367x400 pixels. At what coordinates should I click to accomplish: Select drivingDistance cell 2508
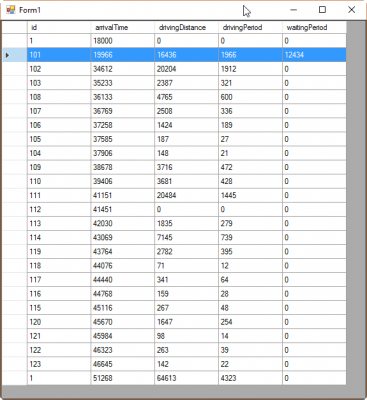click(187, 111)
